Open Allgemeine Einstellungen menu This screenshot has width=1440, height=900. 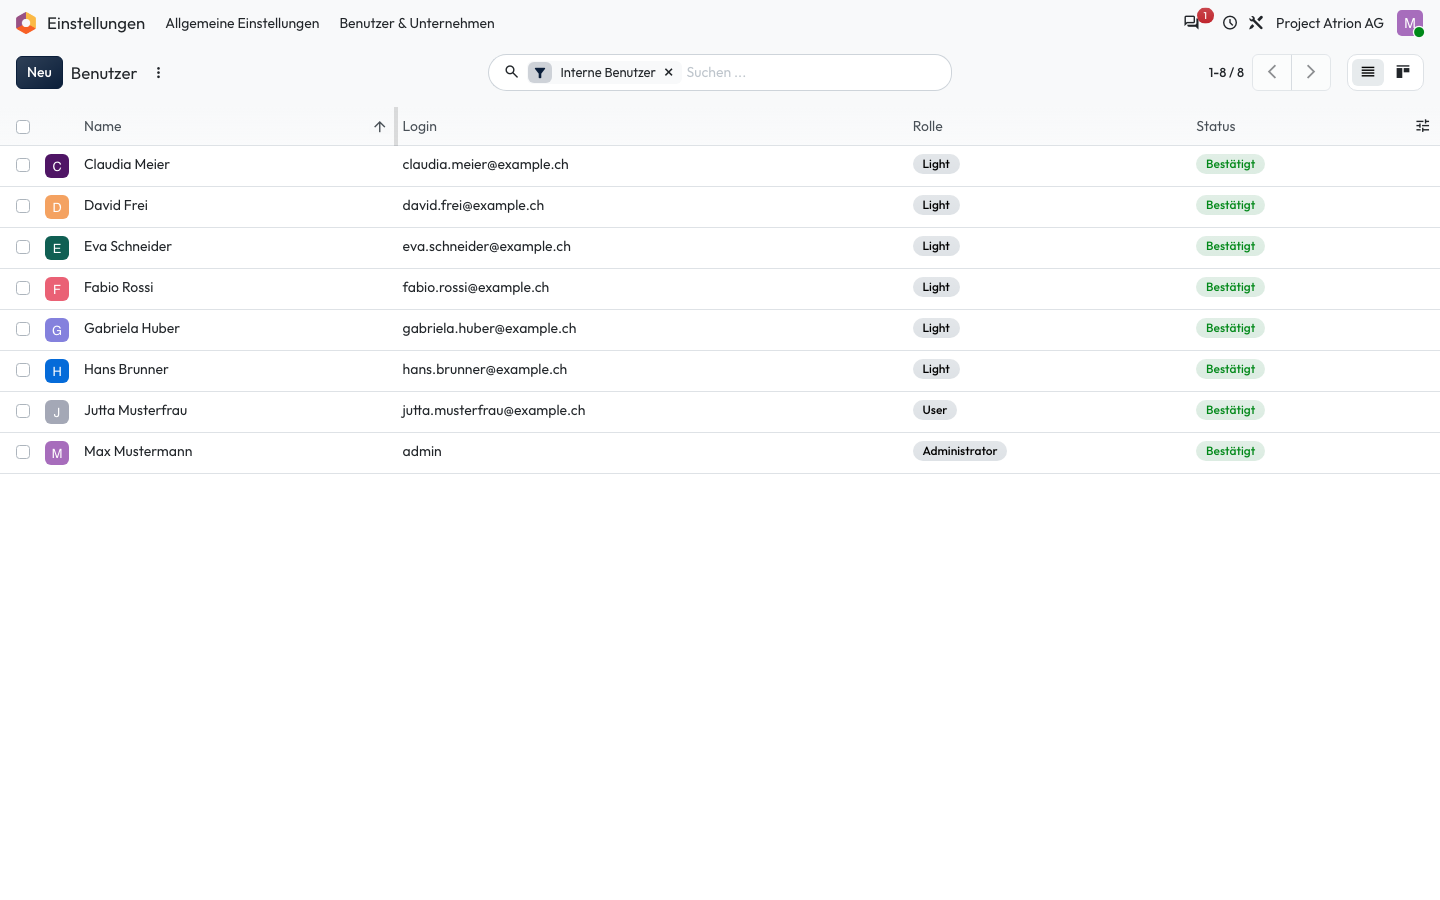click(242, 23)
